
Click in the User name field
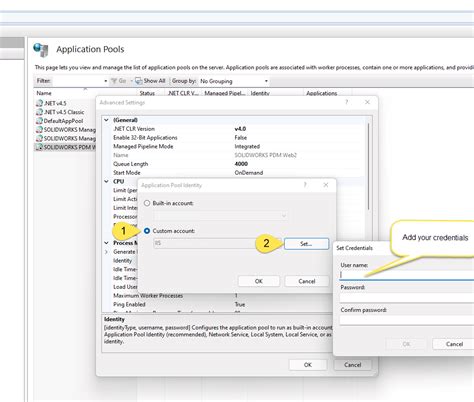407,275
